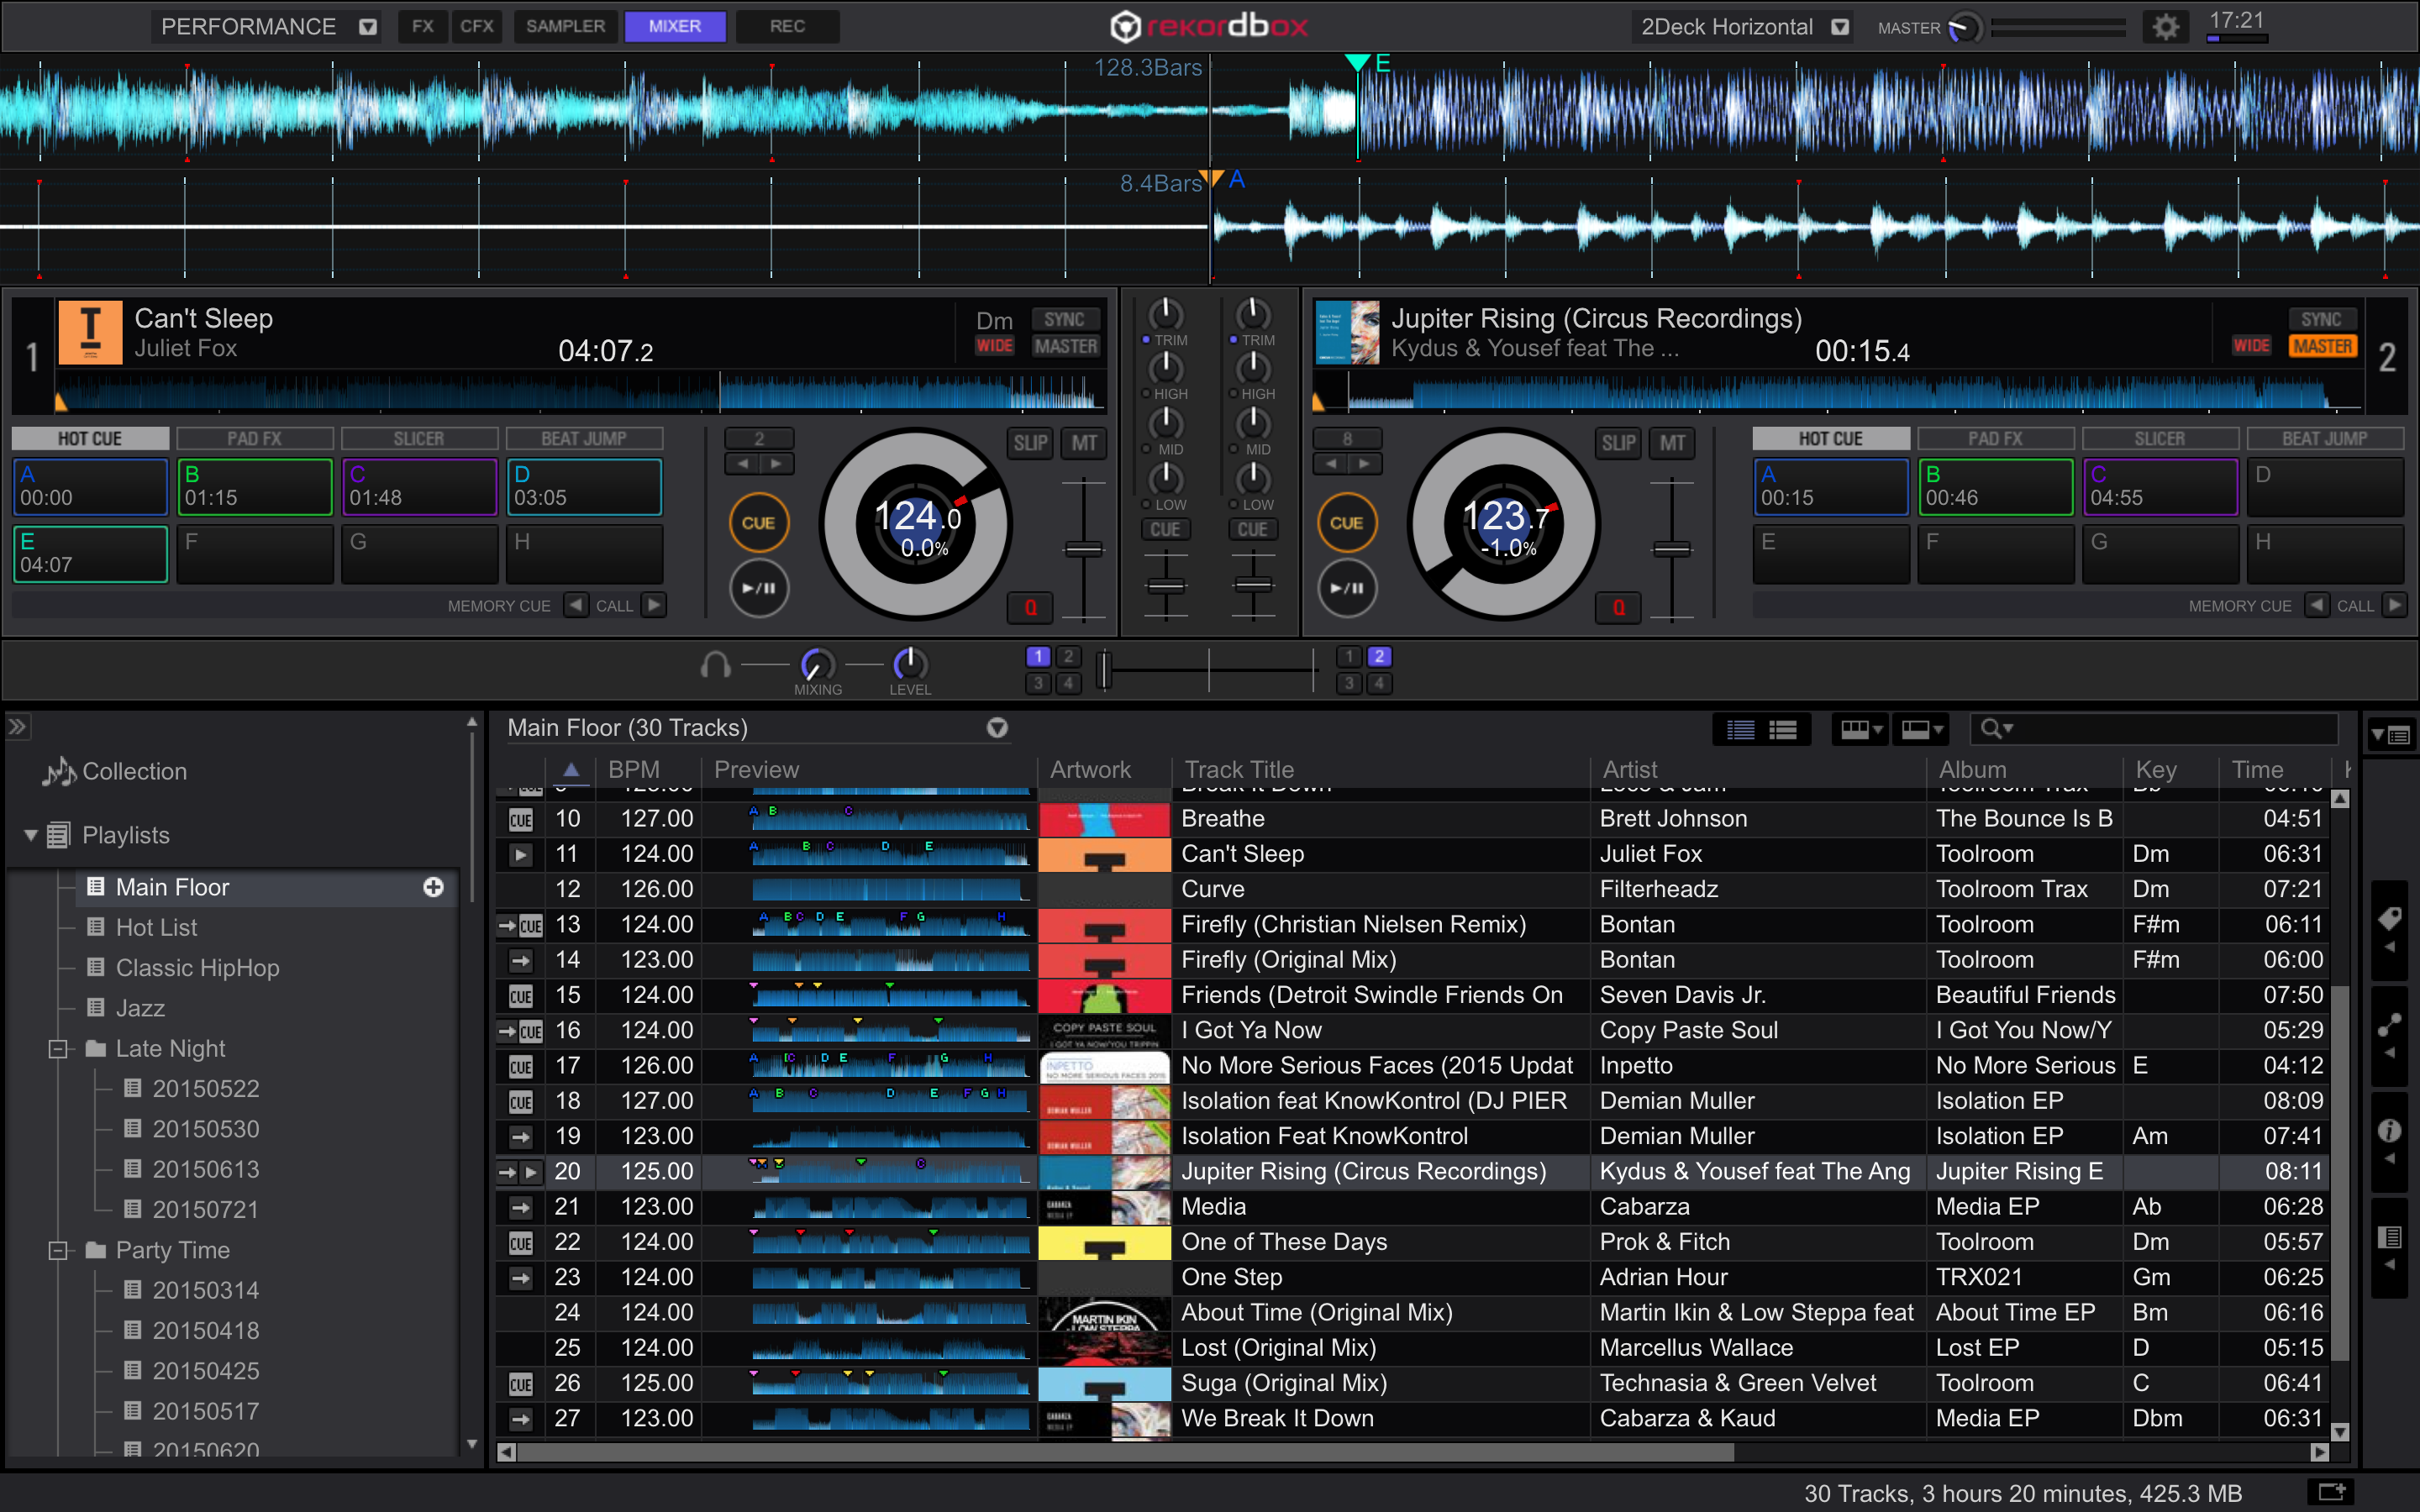Image resolution: width=2420 pixels, height=1512 pixels.
Task: Click Deck 1 quantize Q button
Action: tap(1030, 607)
